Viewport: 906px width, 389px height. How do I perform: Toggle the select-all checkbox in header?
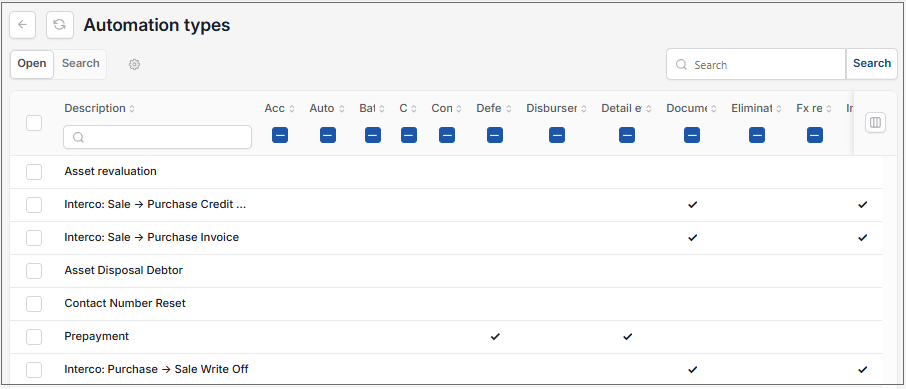pyautogui.click(x=34, y=123)
